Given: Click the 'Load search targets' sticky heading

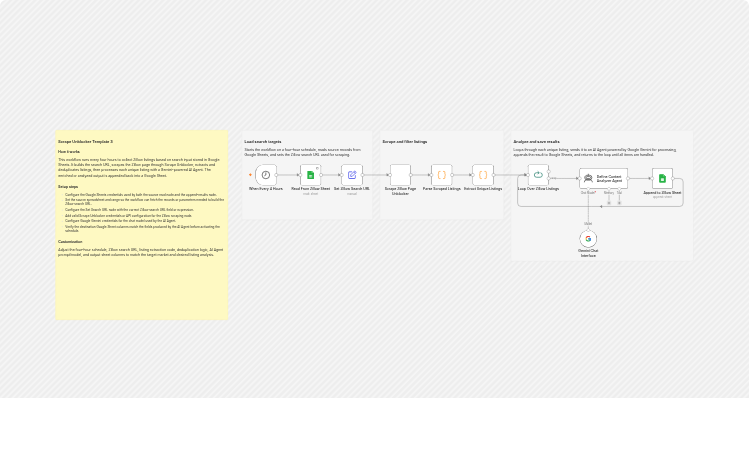Looking at the screenshot, I should (x=263, y=141).
